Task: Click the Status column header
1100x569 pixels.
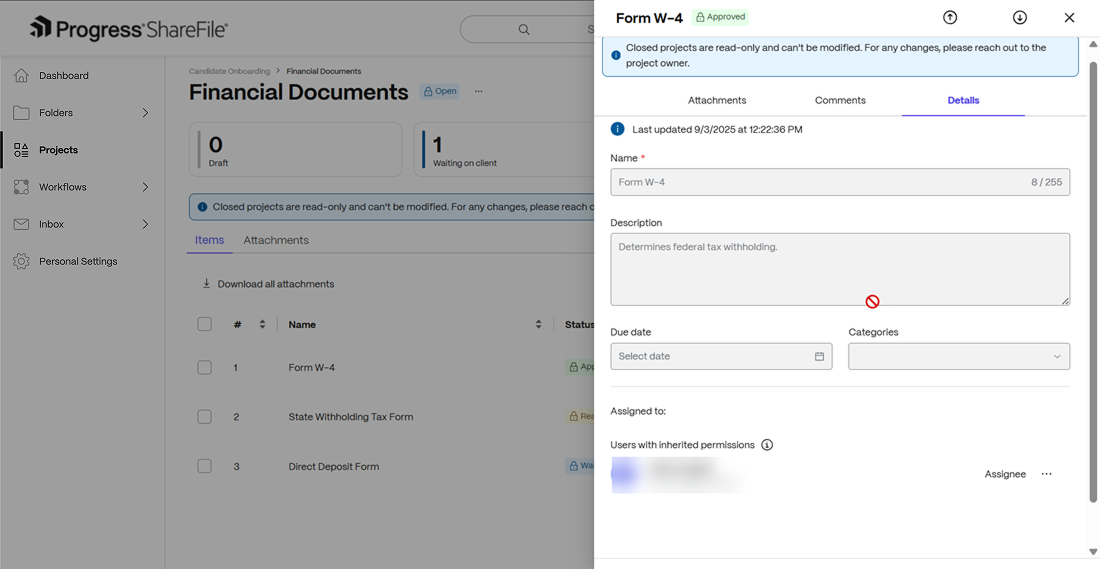Action: pos(579,324)
